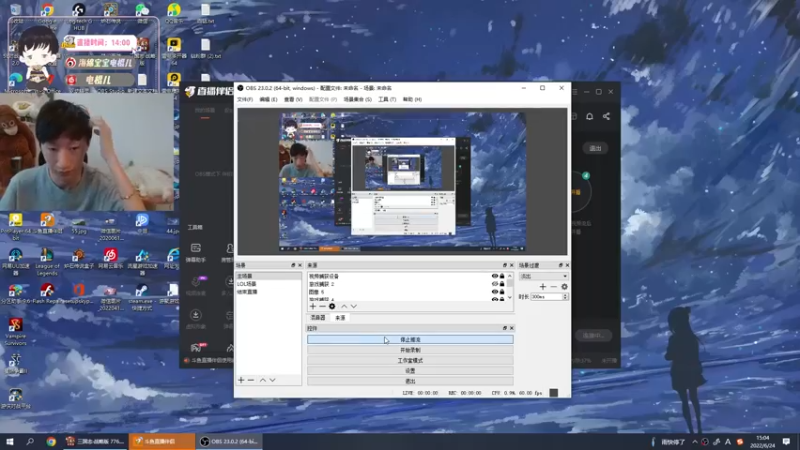Screen dimensions: 800x450
Task: Open League of Legends desktop shortcut
Action: pyautogui.click(x=47, y=262)
